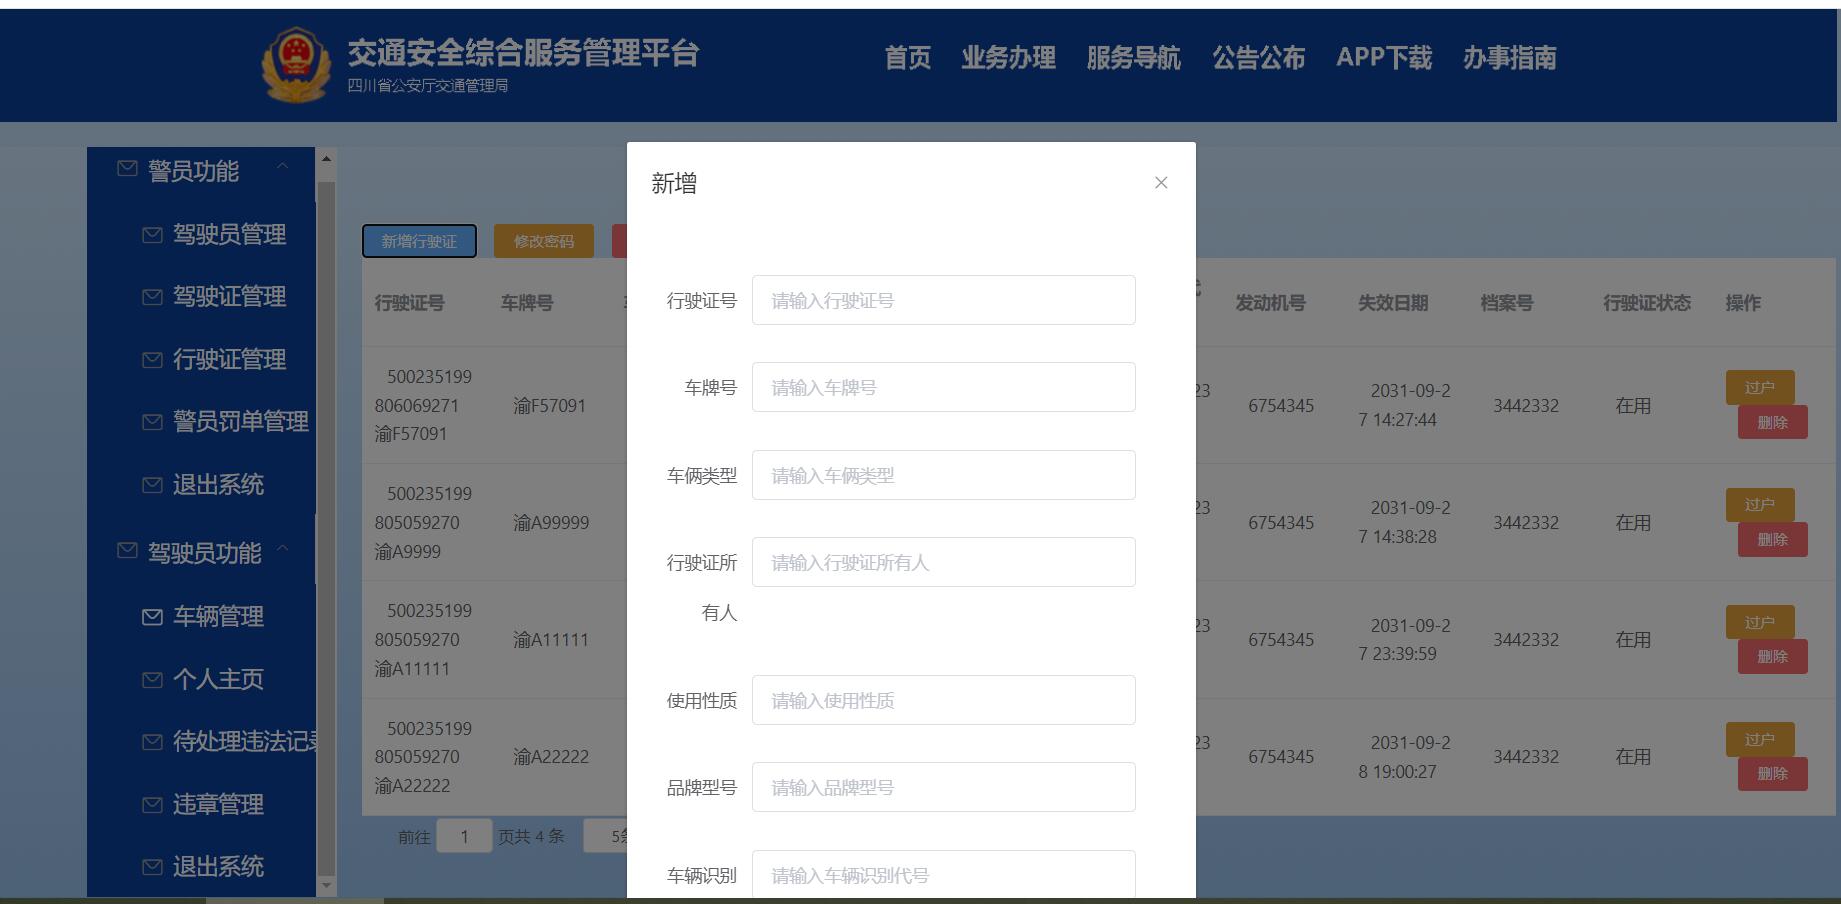Open 驾驶证管理 in the sidebar
This screenshot has width=1841, height=904.
[x=230, y=297]
